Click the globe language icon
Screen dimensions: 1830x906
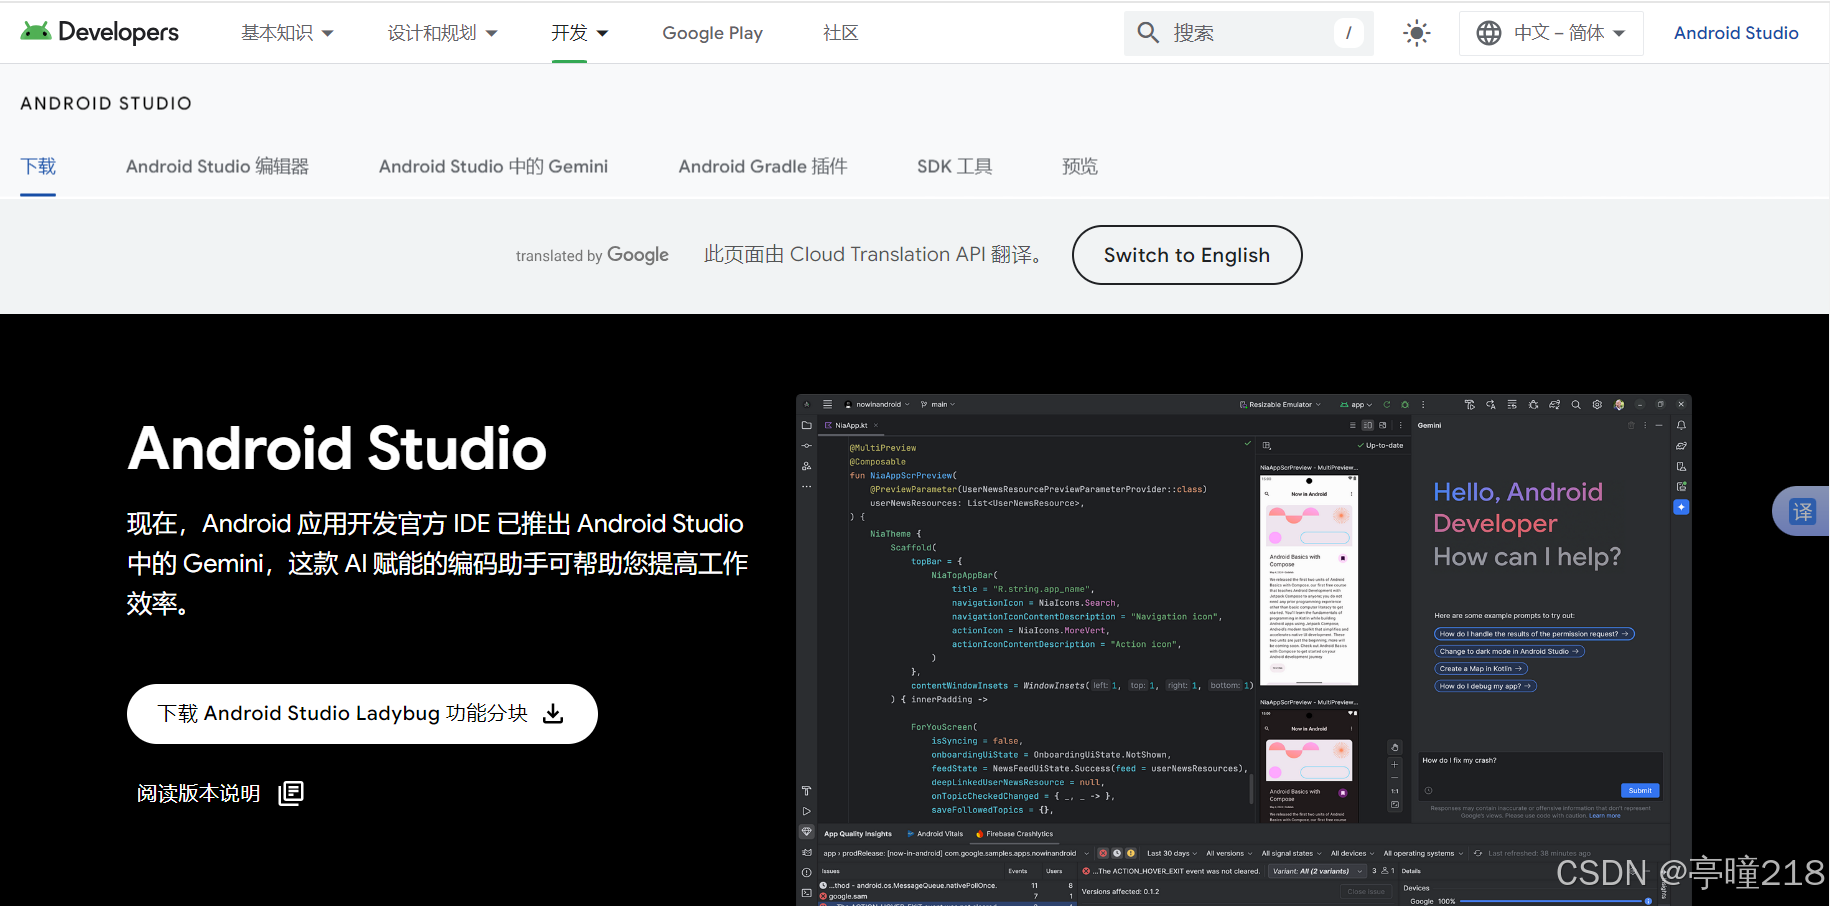1489,33
